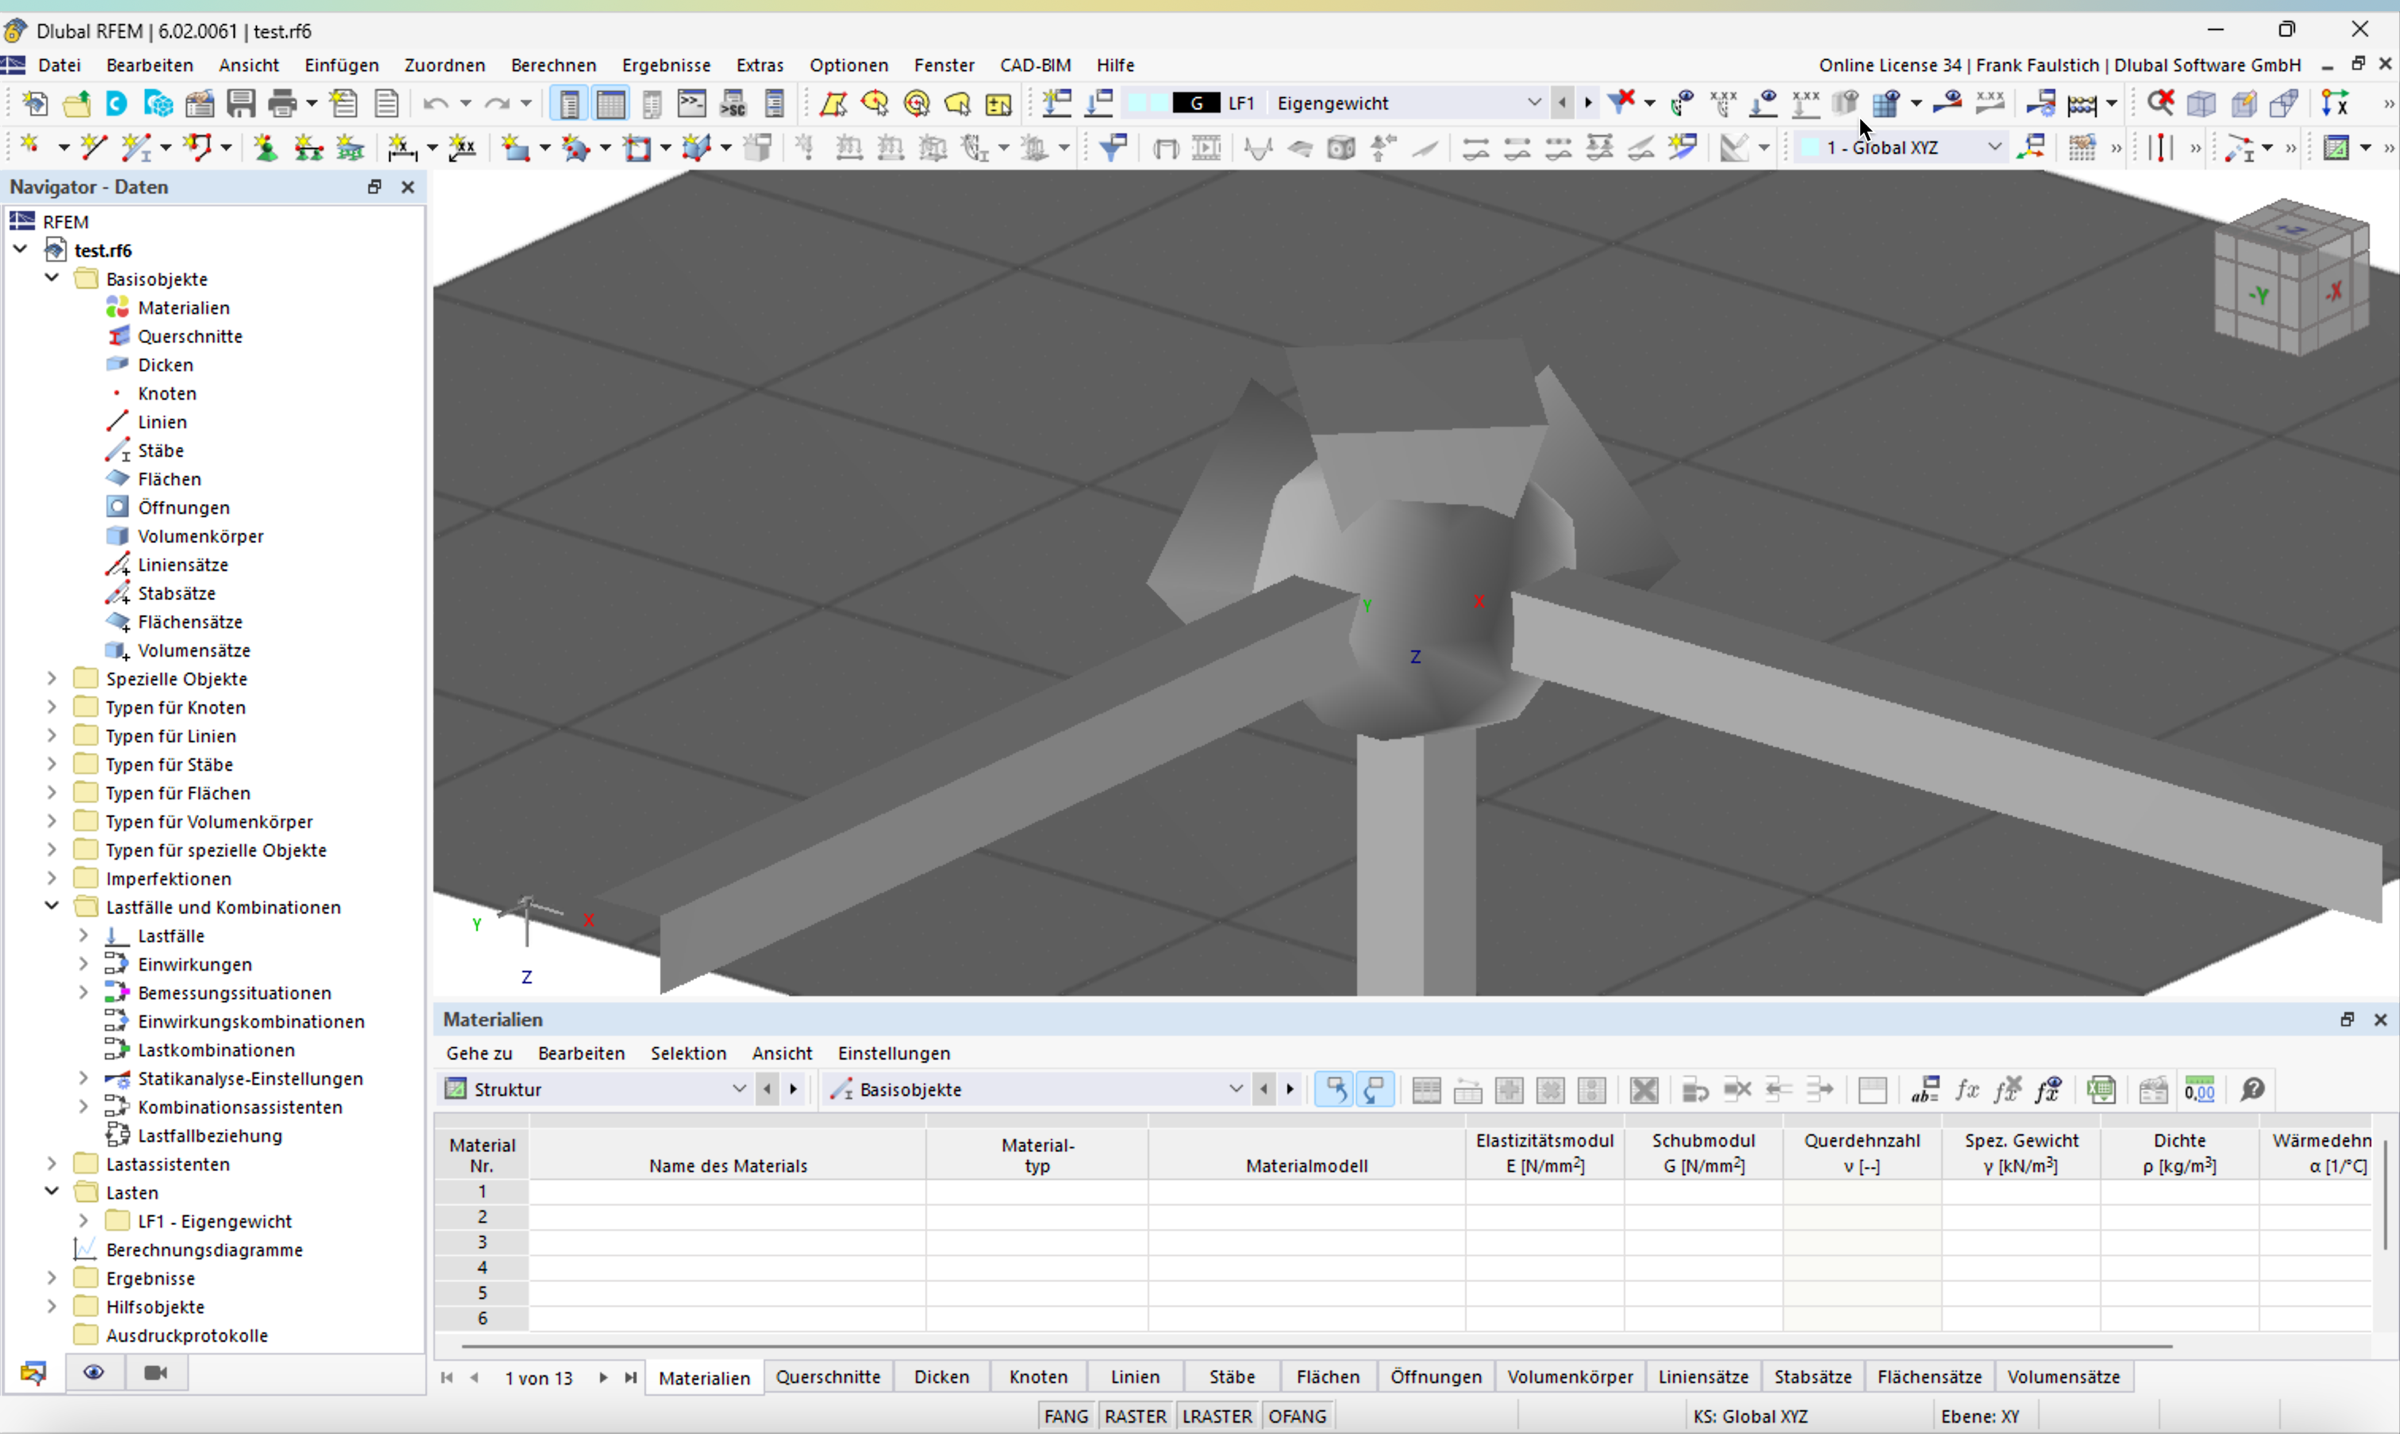Click the view navigation cube -Y face
This screenshot has height=1434, width=2400.
(x=2258, y=295)
